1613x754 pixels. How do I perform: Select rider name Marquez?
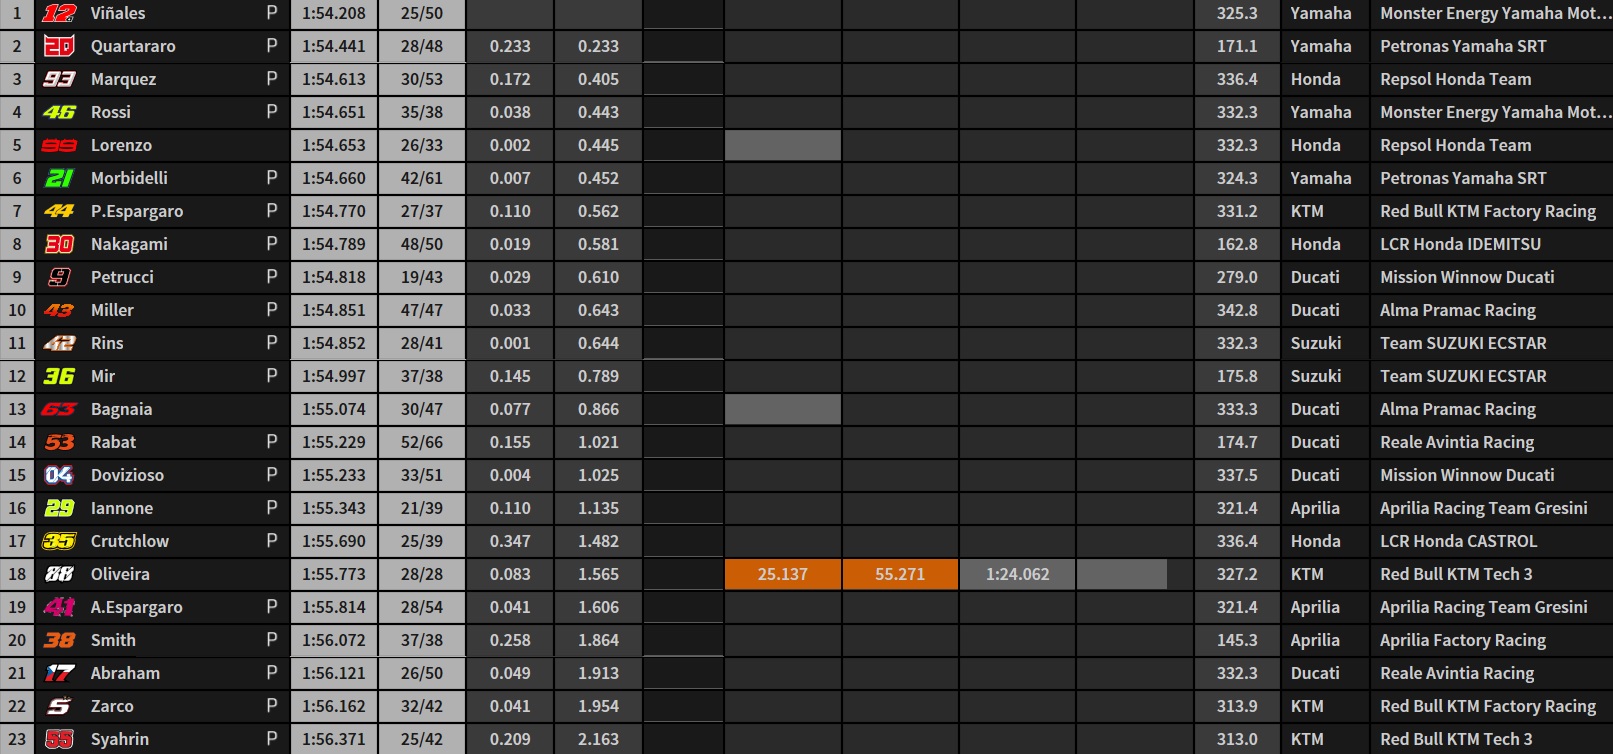(123, 79)
